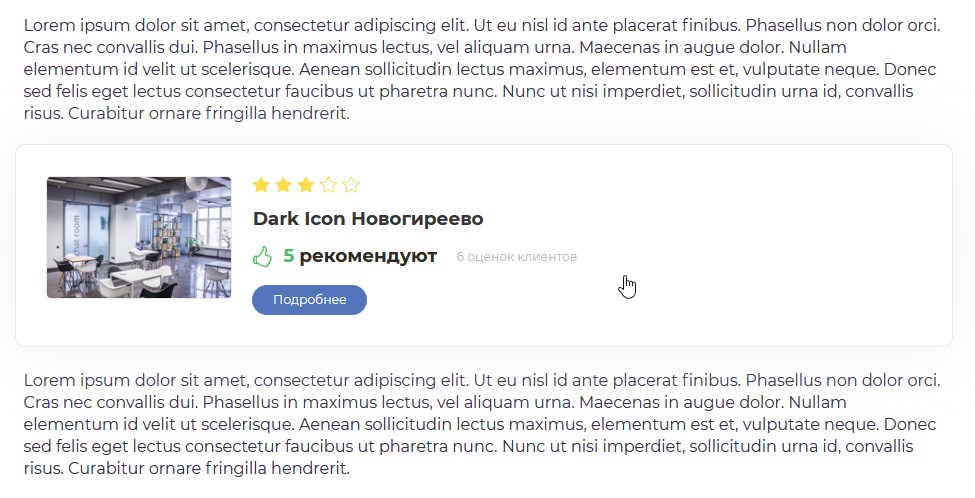The image size is (975, 498).
Task: Click the fifth empty outlined rating star
Action: coord(350,185)
